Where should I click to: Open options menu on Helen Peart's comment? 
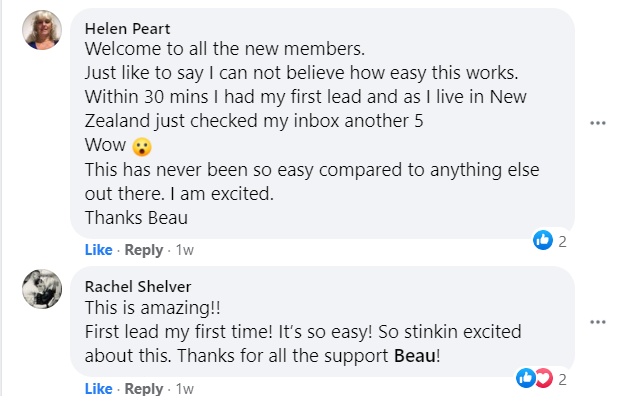pyautogui.click(x=597, y=123)
